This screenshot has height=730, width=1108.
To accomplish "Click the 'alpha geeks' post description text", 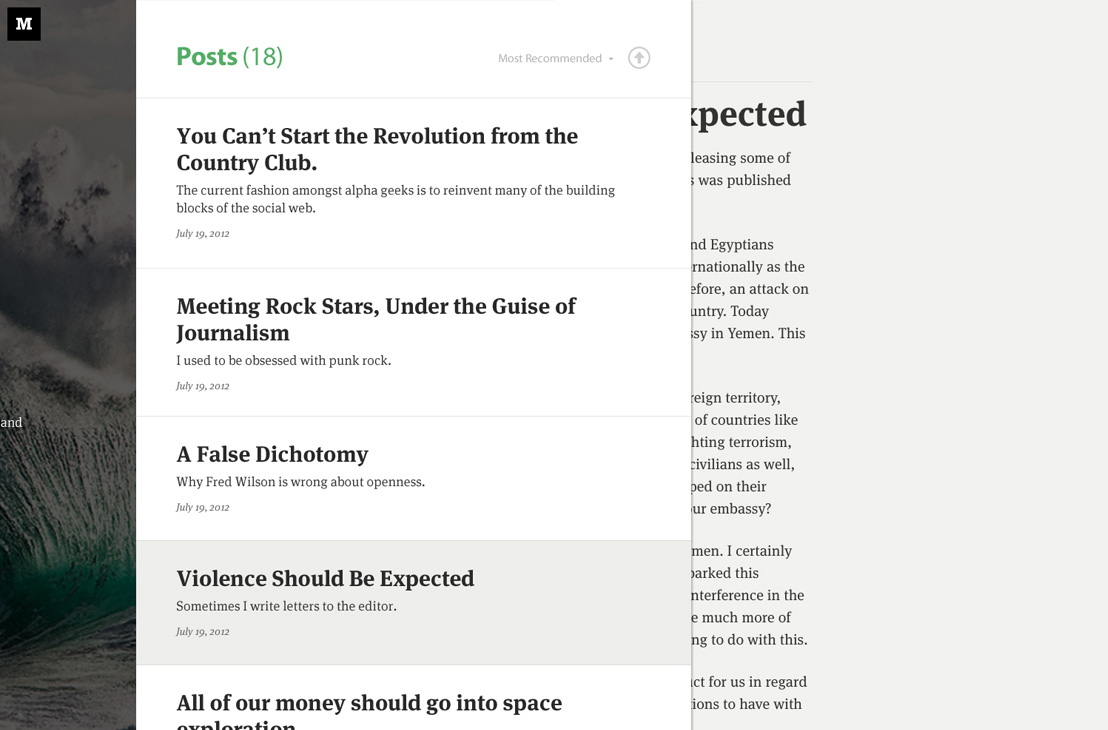I will [396, 199].
